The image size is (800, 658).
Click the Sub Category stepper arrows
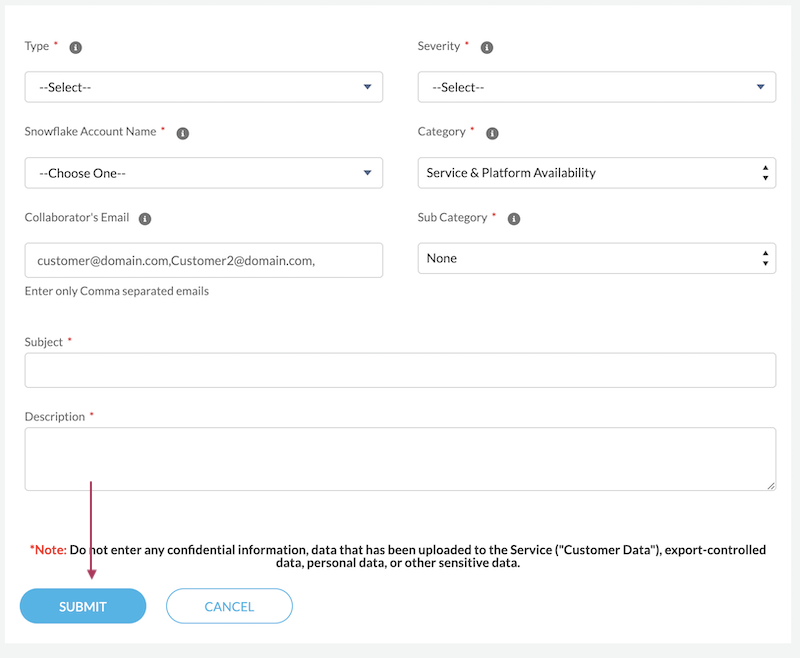(767, 258)
